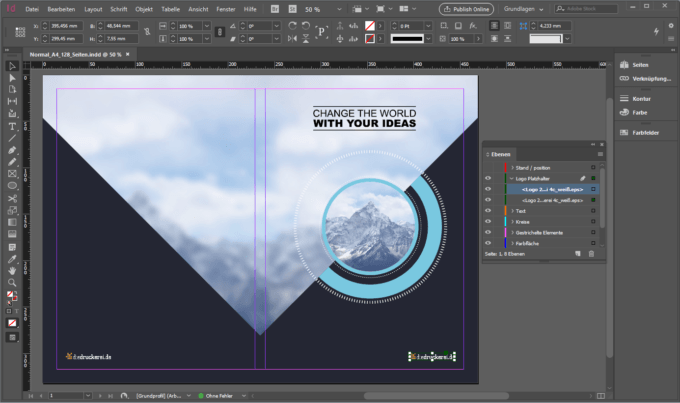Viewport: 680px width, 403px height.
Task: Select the Rectangle Frame tool
Action: pos(12,174)
